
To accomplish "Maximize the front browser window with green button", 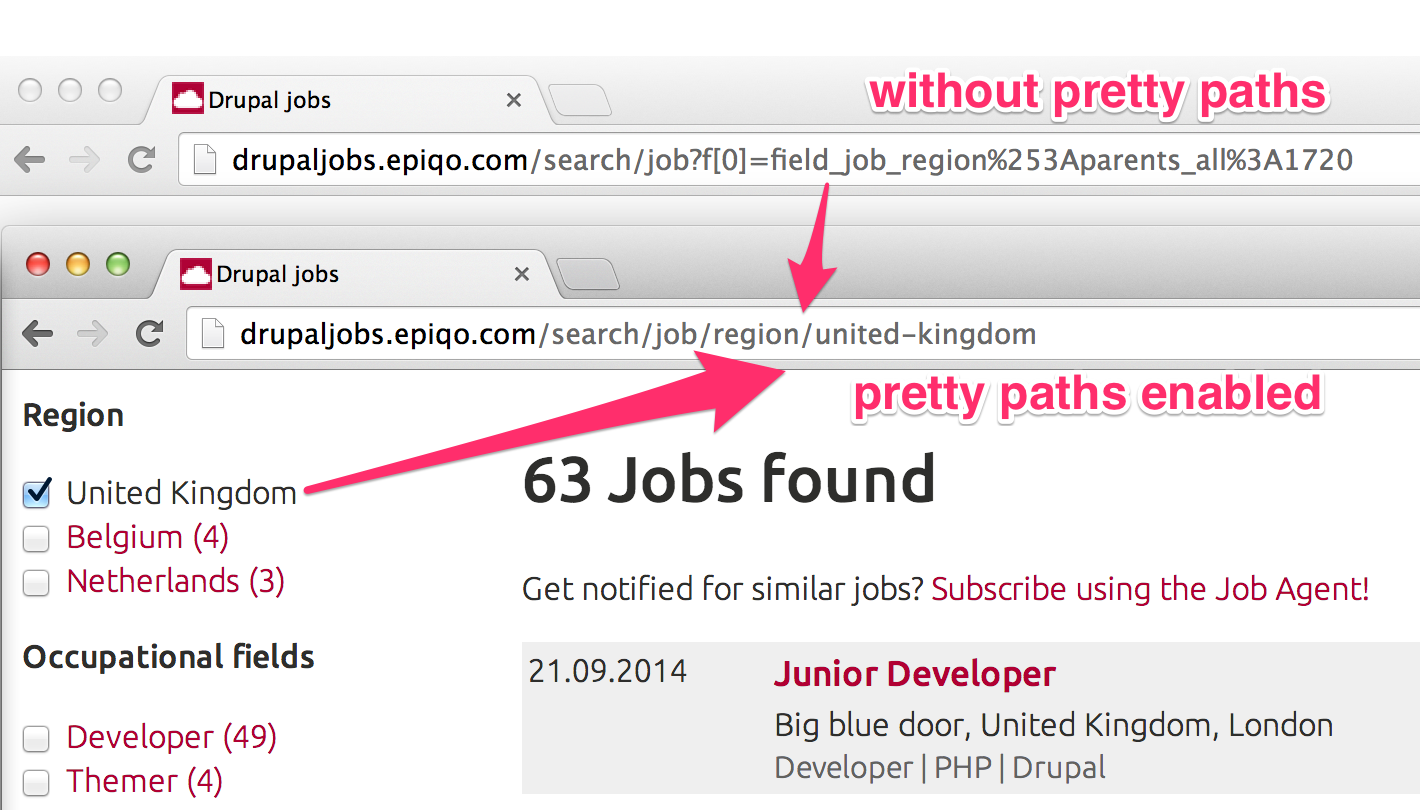I will [x=118, y=264].
